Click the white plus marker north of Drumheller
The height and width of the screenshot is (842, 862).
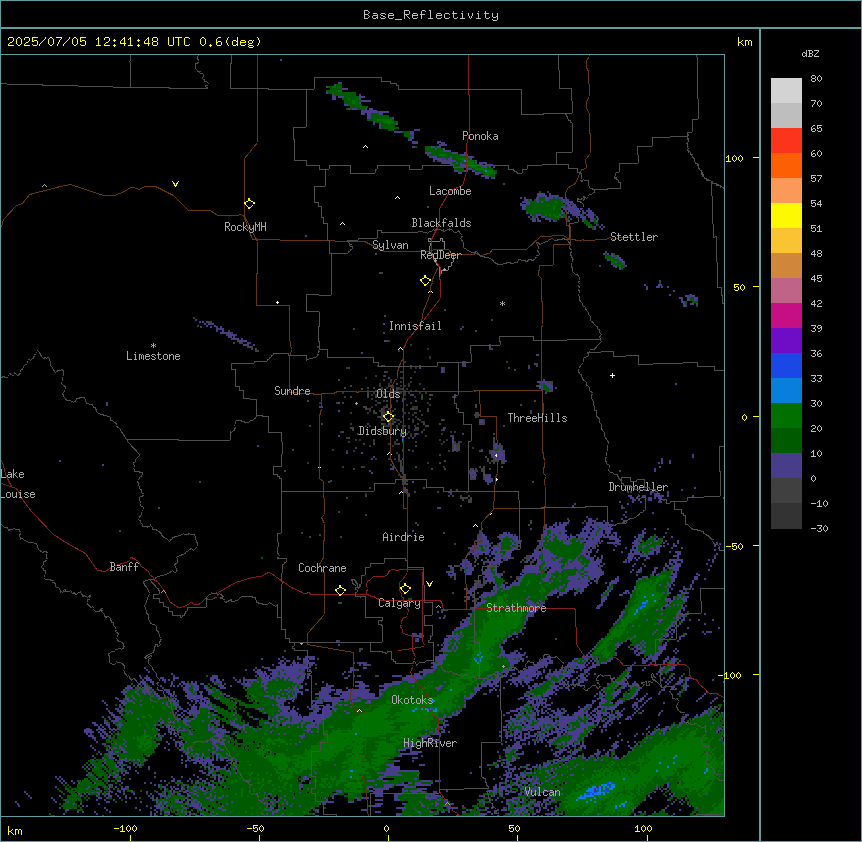[x=612, y=375]
